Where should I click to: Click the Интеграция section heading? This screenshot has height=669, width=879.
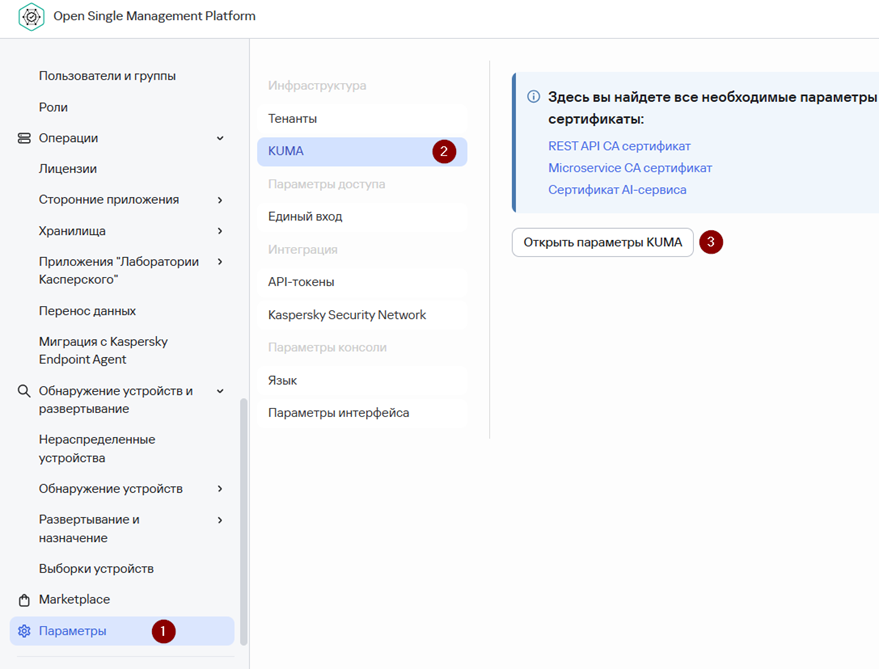point(303,250)
